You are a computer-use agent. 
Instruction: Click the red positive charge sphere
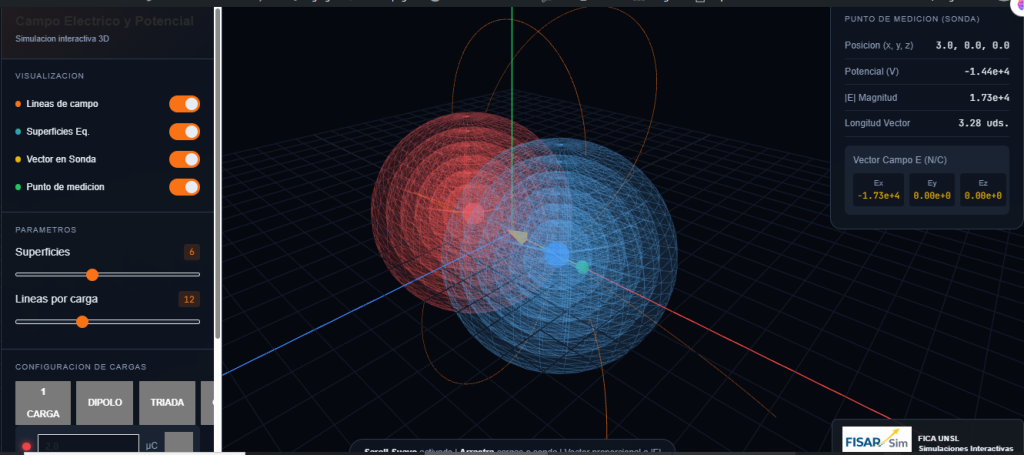pyautogui.click(x=473, y=212)
